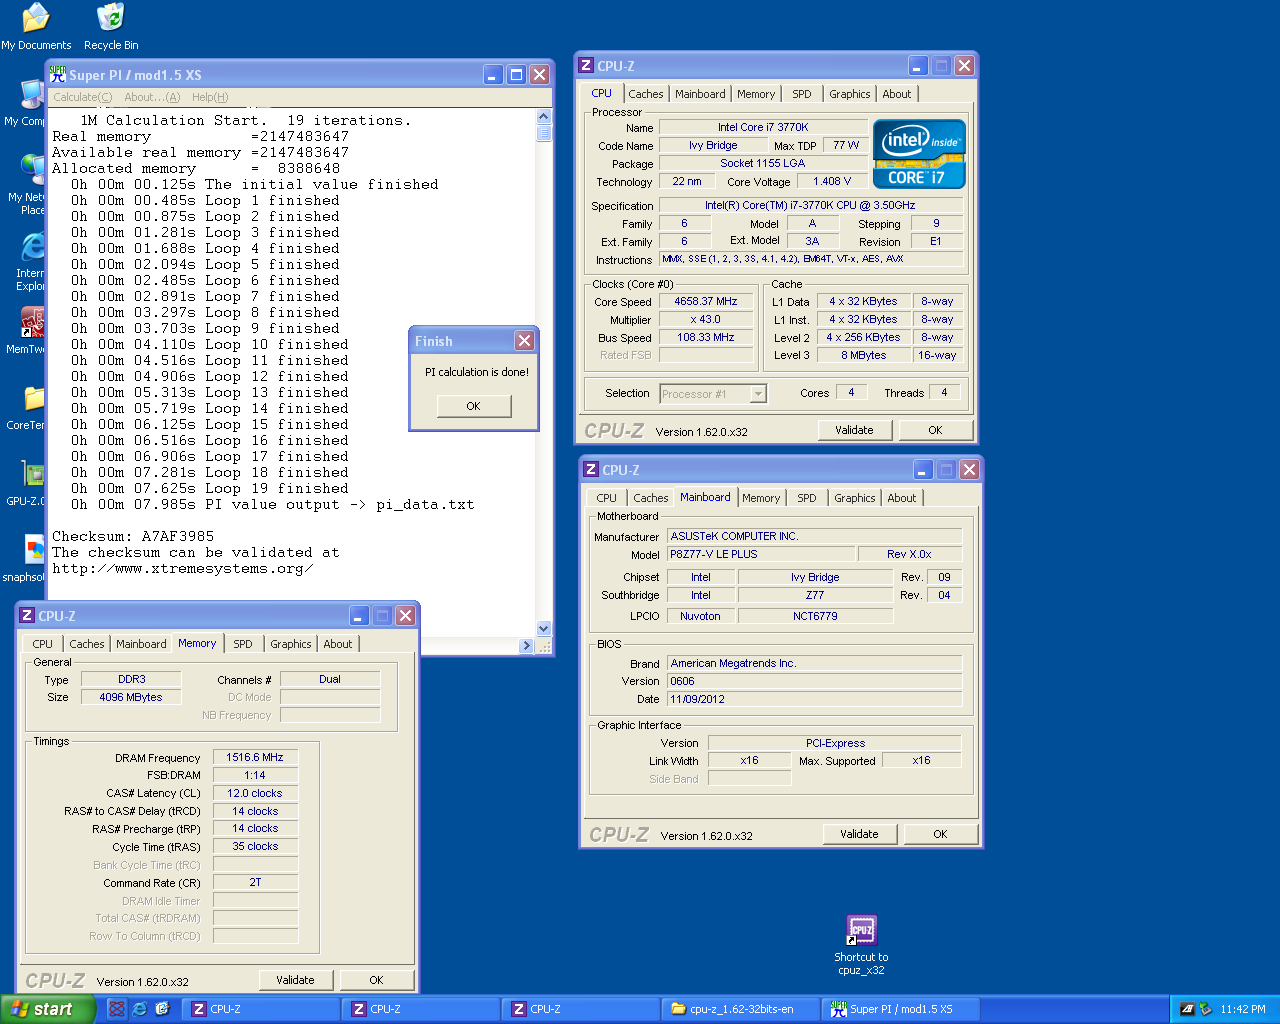Switch to Memory tab in CPU window

[x=756, y=94]
